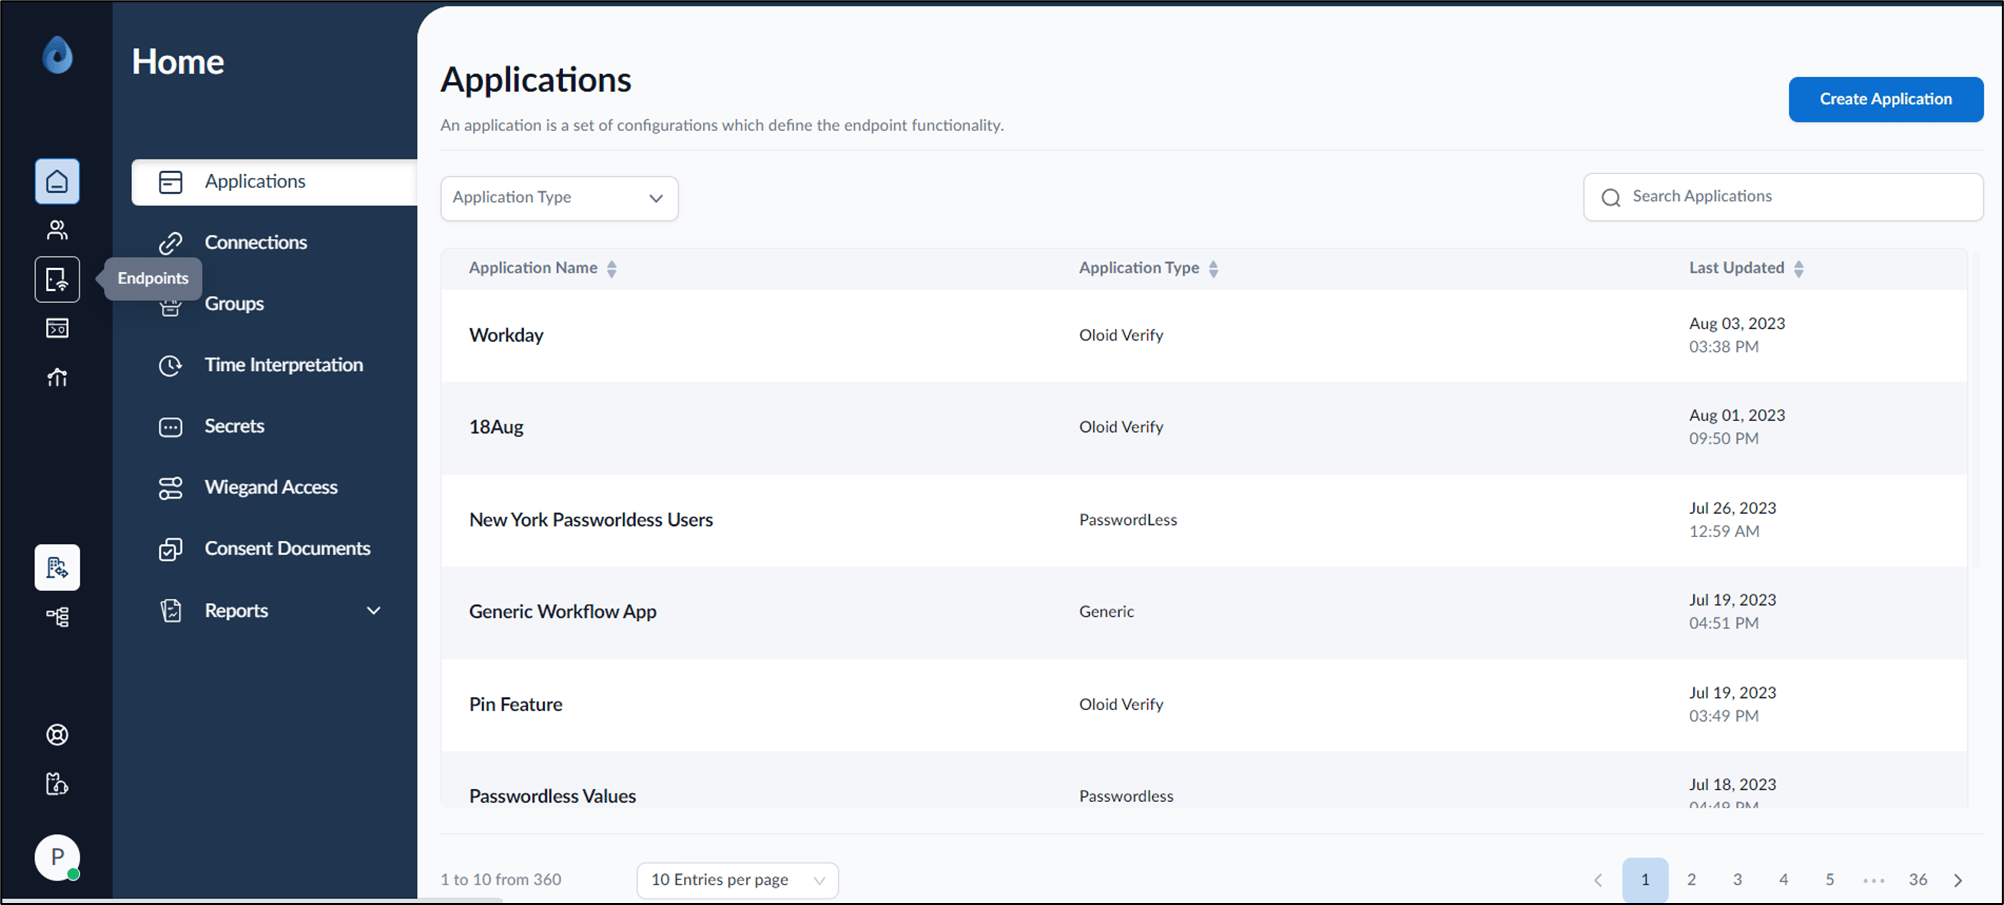Viewport: 2004px width, 905px height.
Task: Click the rail icon above profile avatar
Action: point(57,784)
